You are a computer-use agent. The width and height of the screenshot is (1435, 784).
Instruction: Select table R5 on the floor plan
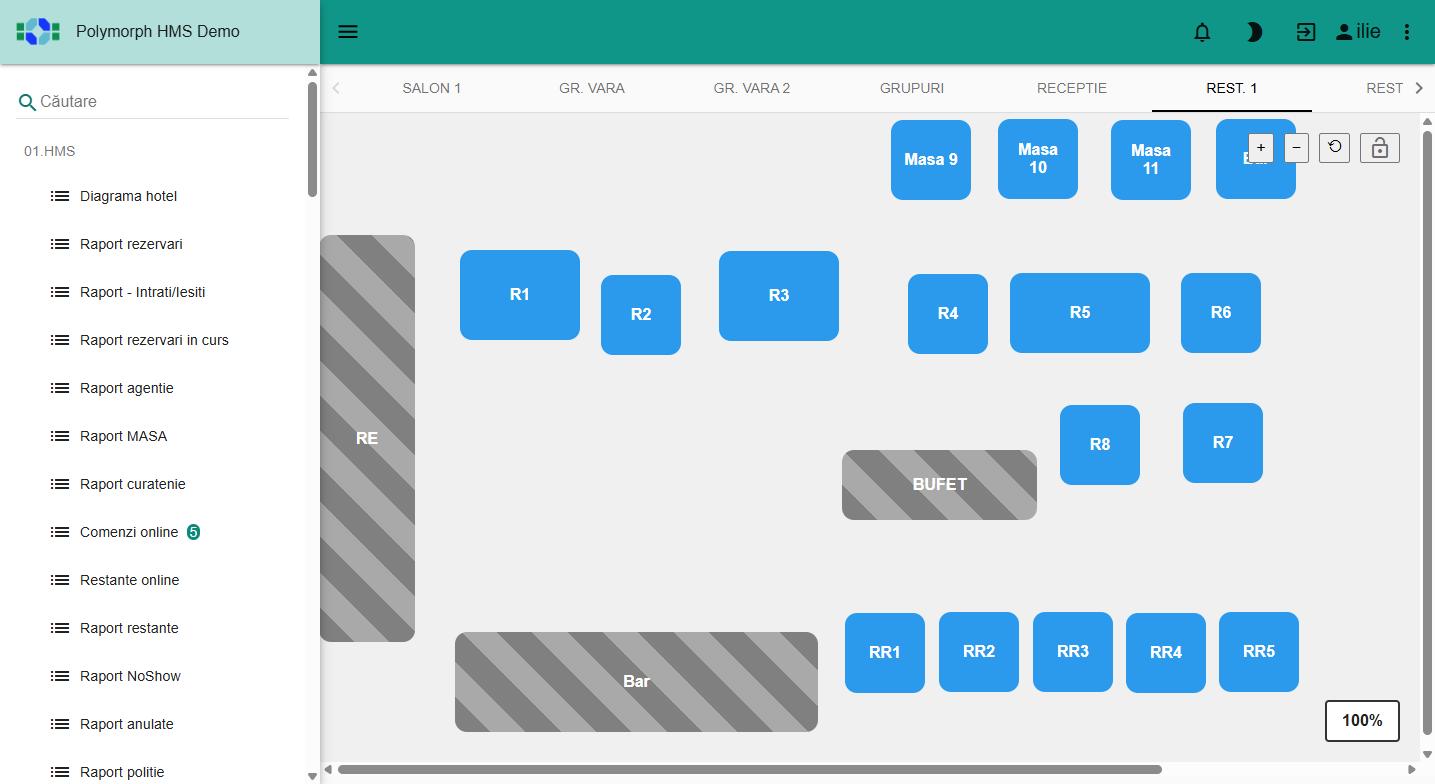[1080, 313]
